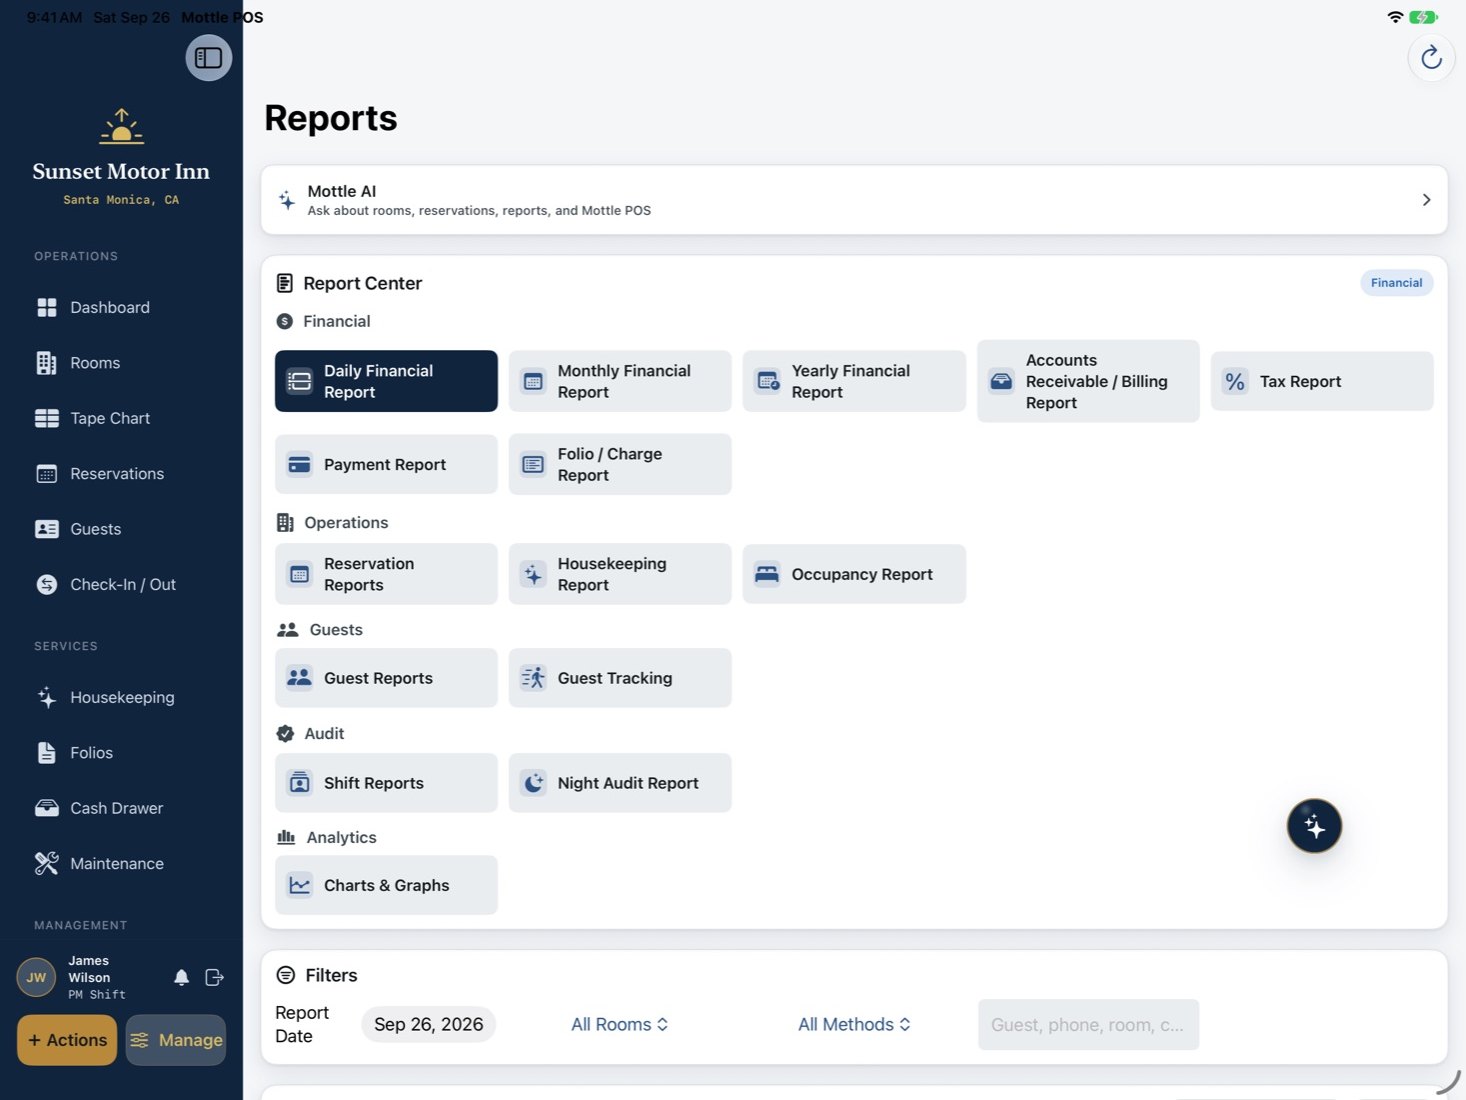Expand the Mottle AI row chevron
This screenshot has width=1466, height=1100.
tap(1426, 200)
